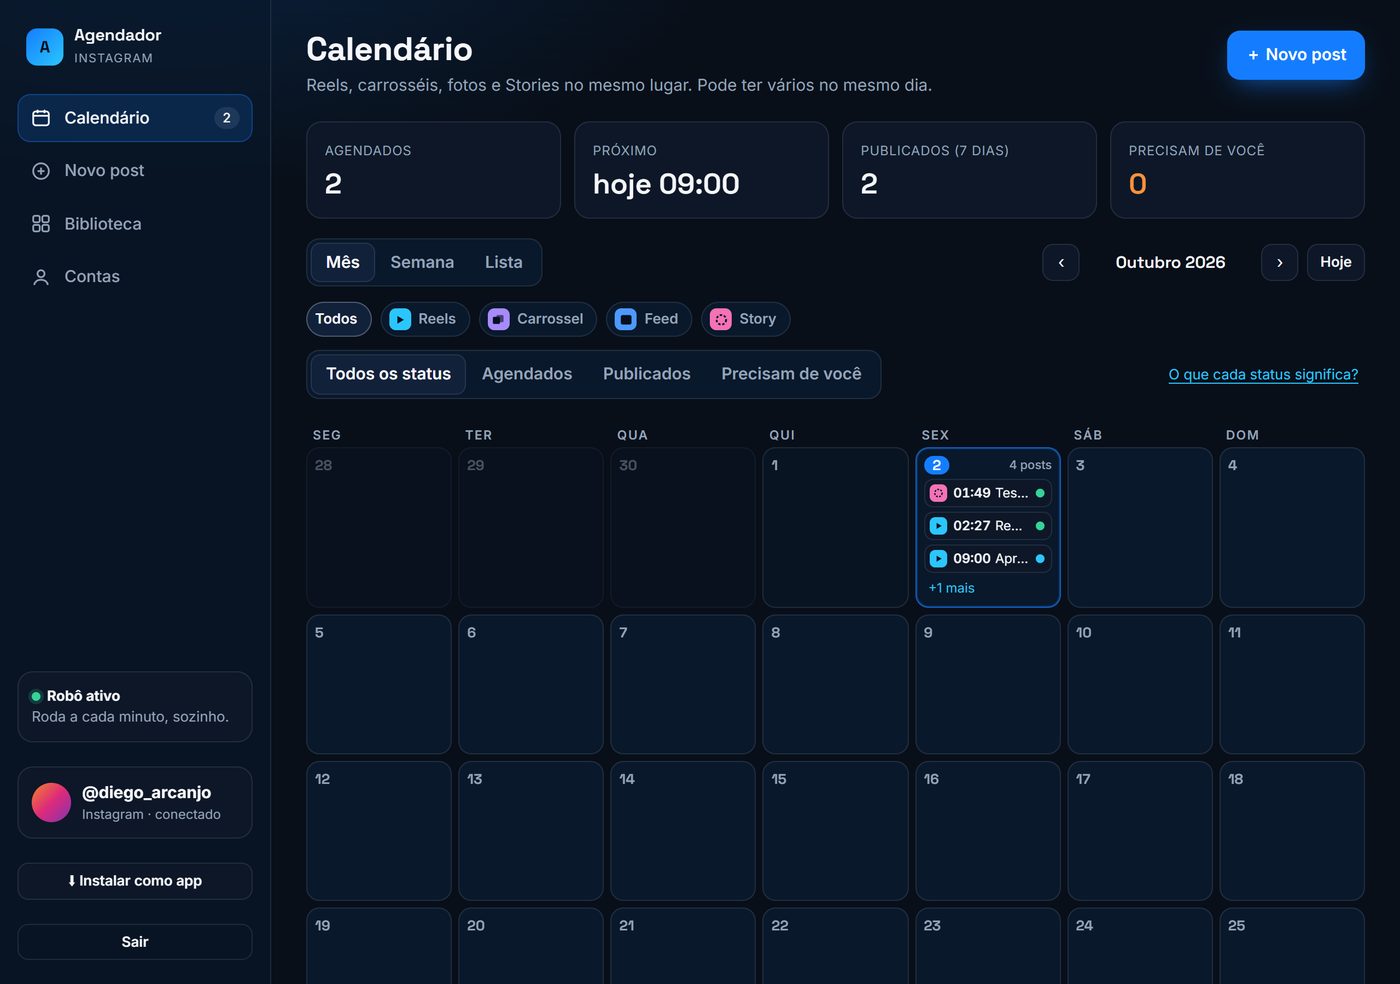Click the Carrossel stacked icon in filters
Screen dimensions: 1400x984
pos(498,319)
